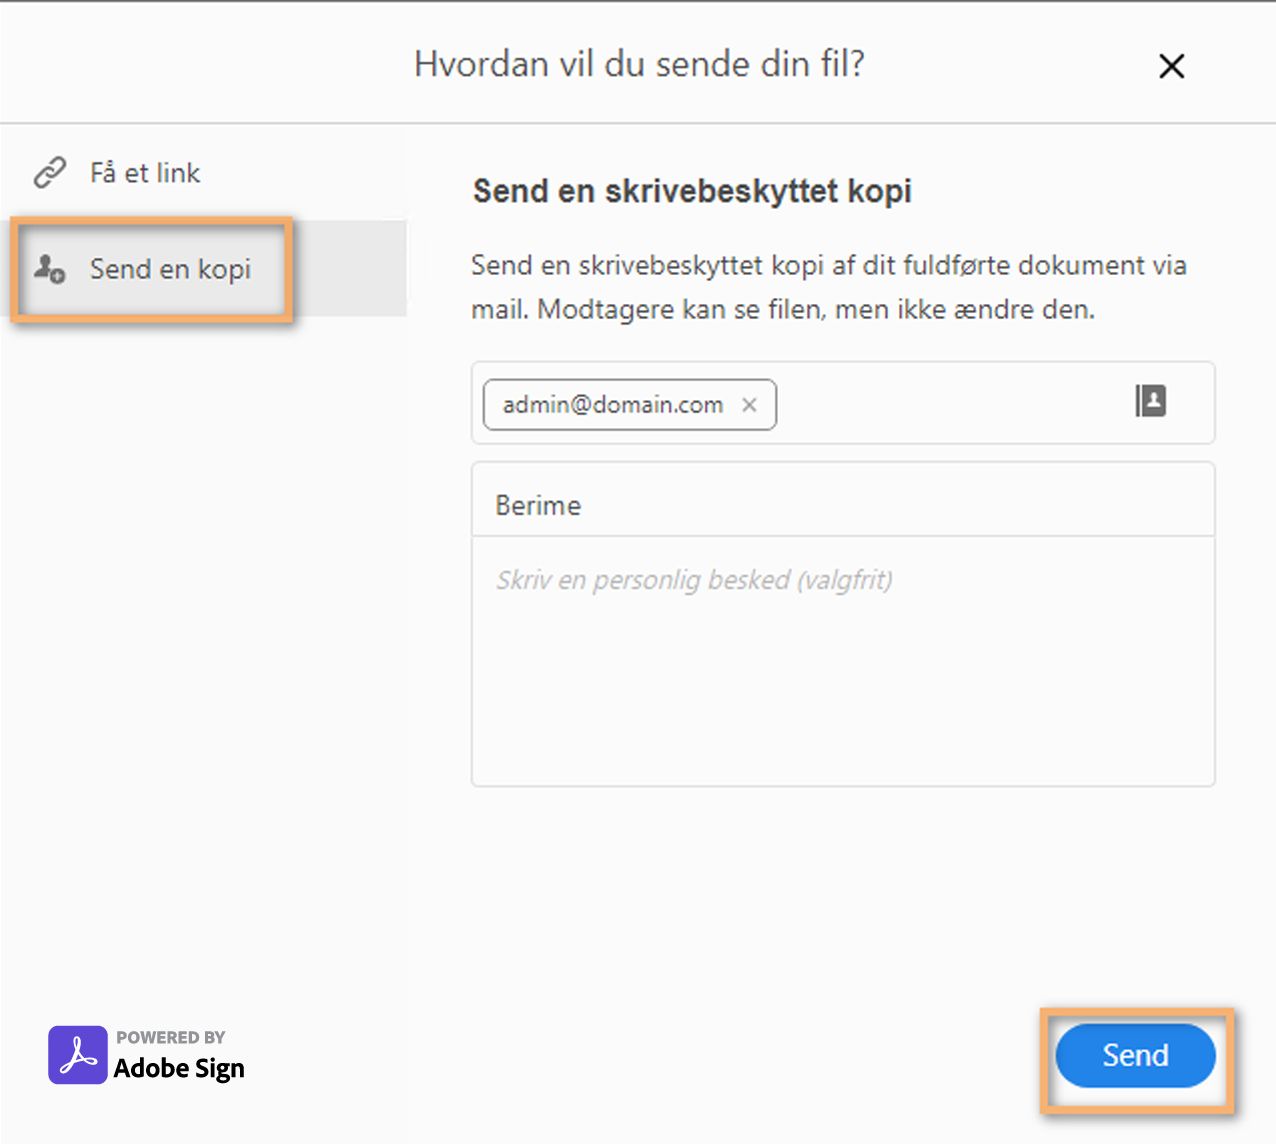Close the 'Hvordan vil du sende din fil?' dialog
Image resolution: width=1276 pixels, height=1144 pixels.
pyautogui.click(x=1170, y=66)
